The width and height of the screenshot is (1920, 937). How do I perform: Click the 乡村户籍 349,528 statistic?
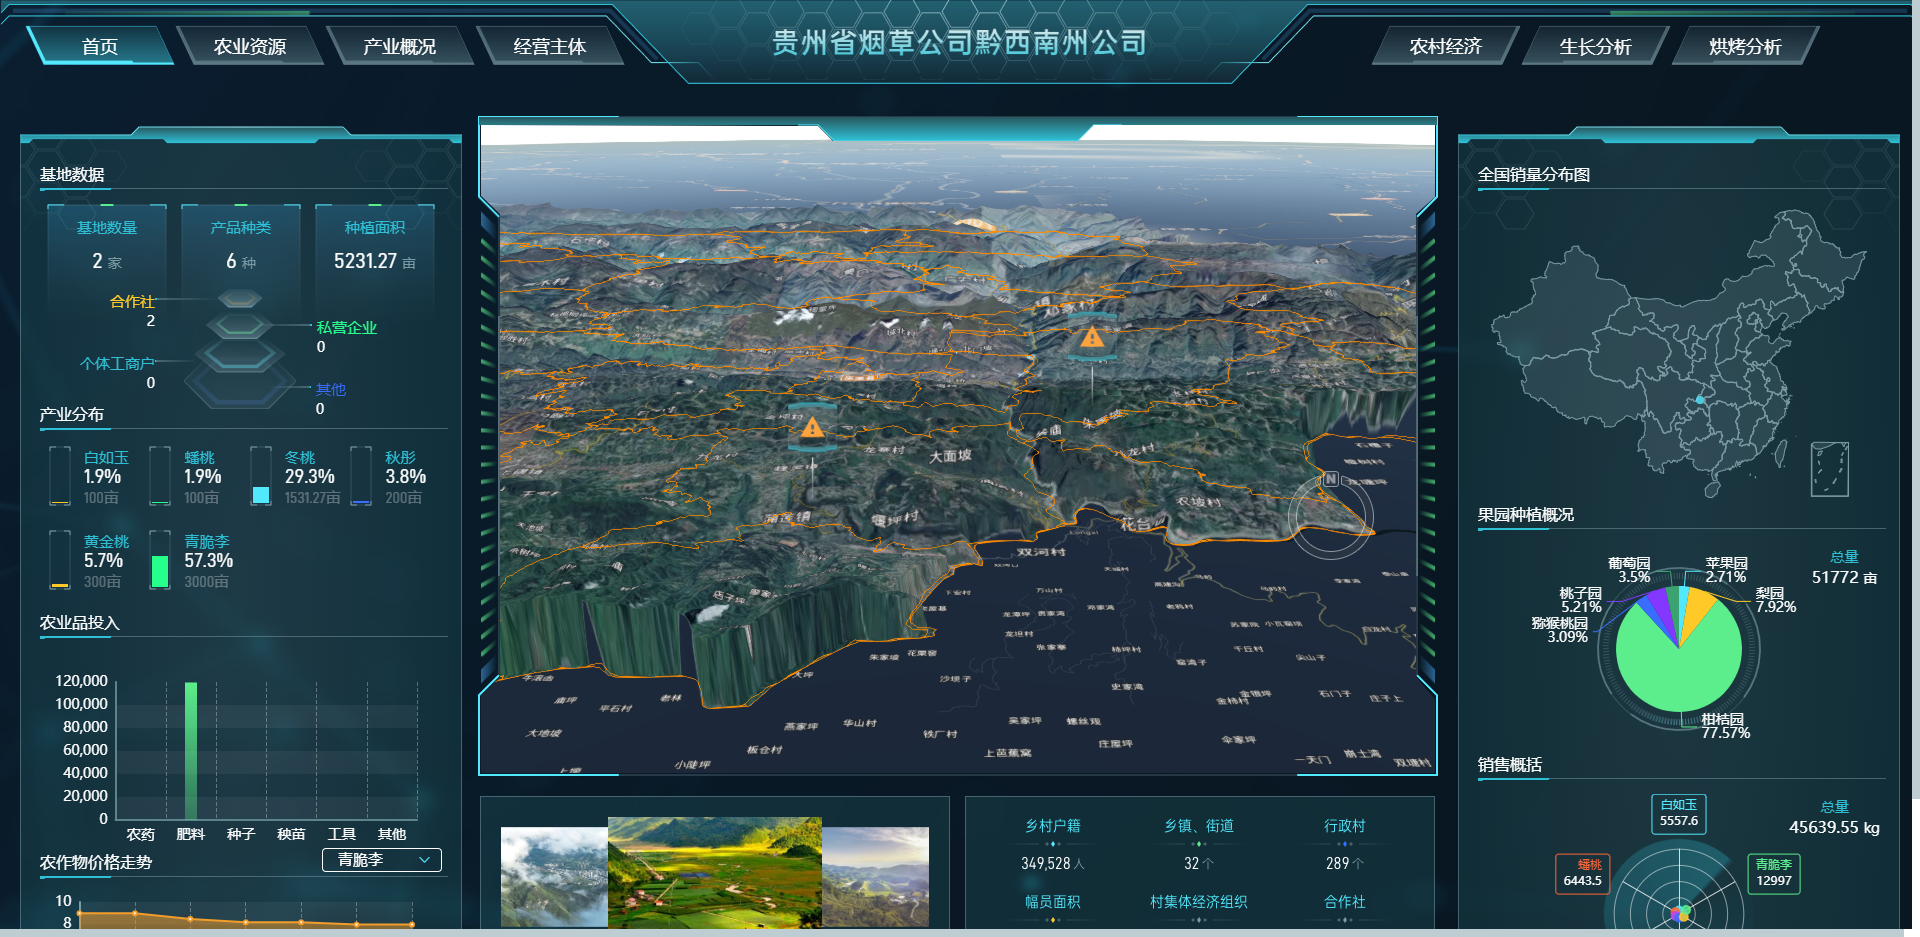tap(1053, 845)
